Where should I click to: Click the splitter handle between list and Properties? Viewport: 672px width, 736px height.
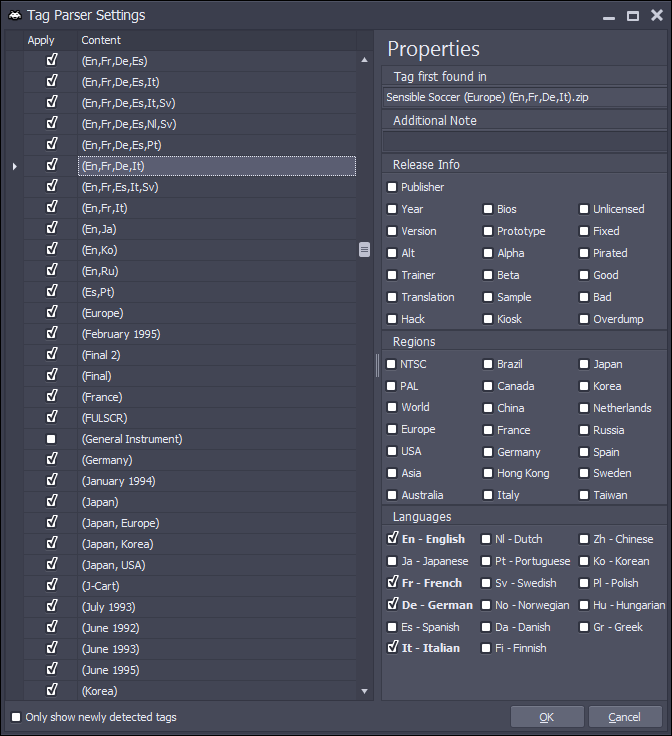[377, 366]
